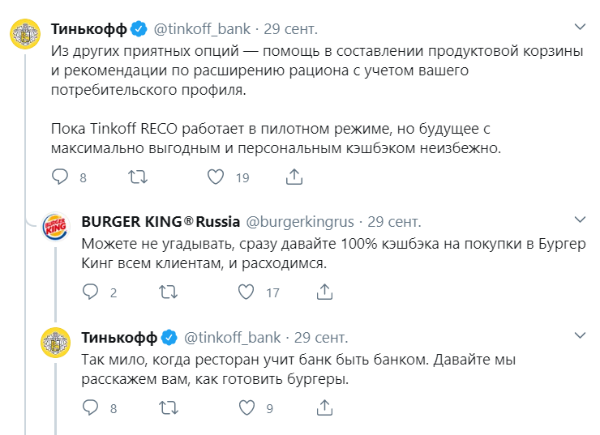The width and height of the screenshot is (600, 435).
Task: Click Tinkoff avatar on the first tweet
Action: click(x=27, y=31)
